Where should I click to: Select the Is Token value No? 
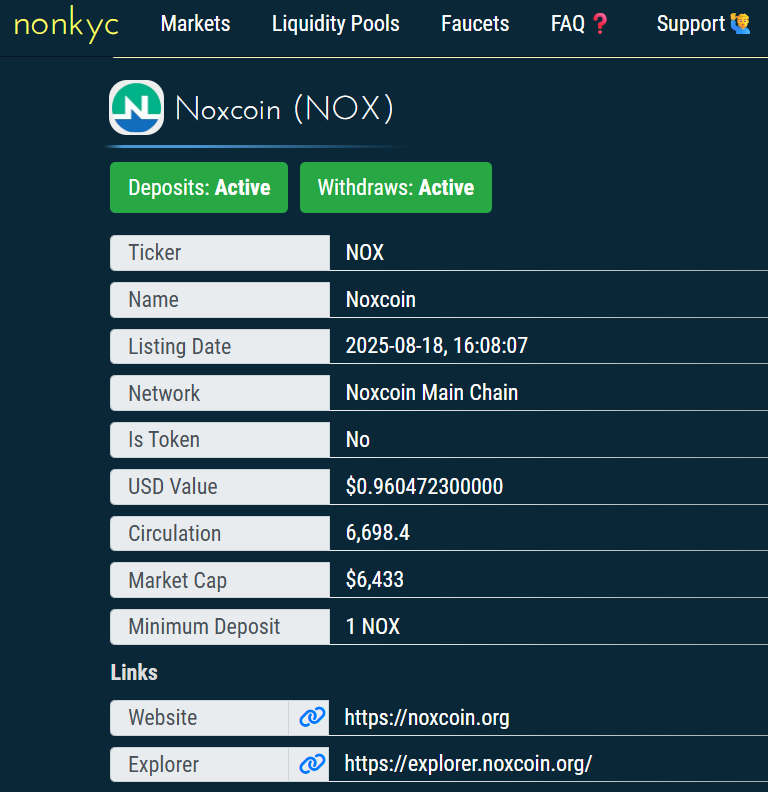[358, 439]
